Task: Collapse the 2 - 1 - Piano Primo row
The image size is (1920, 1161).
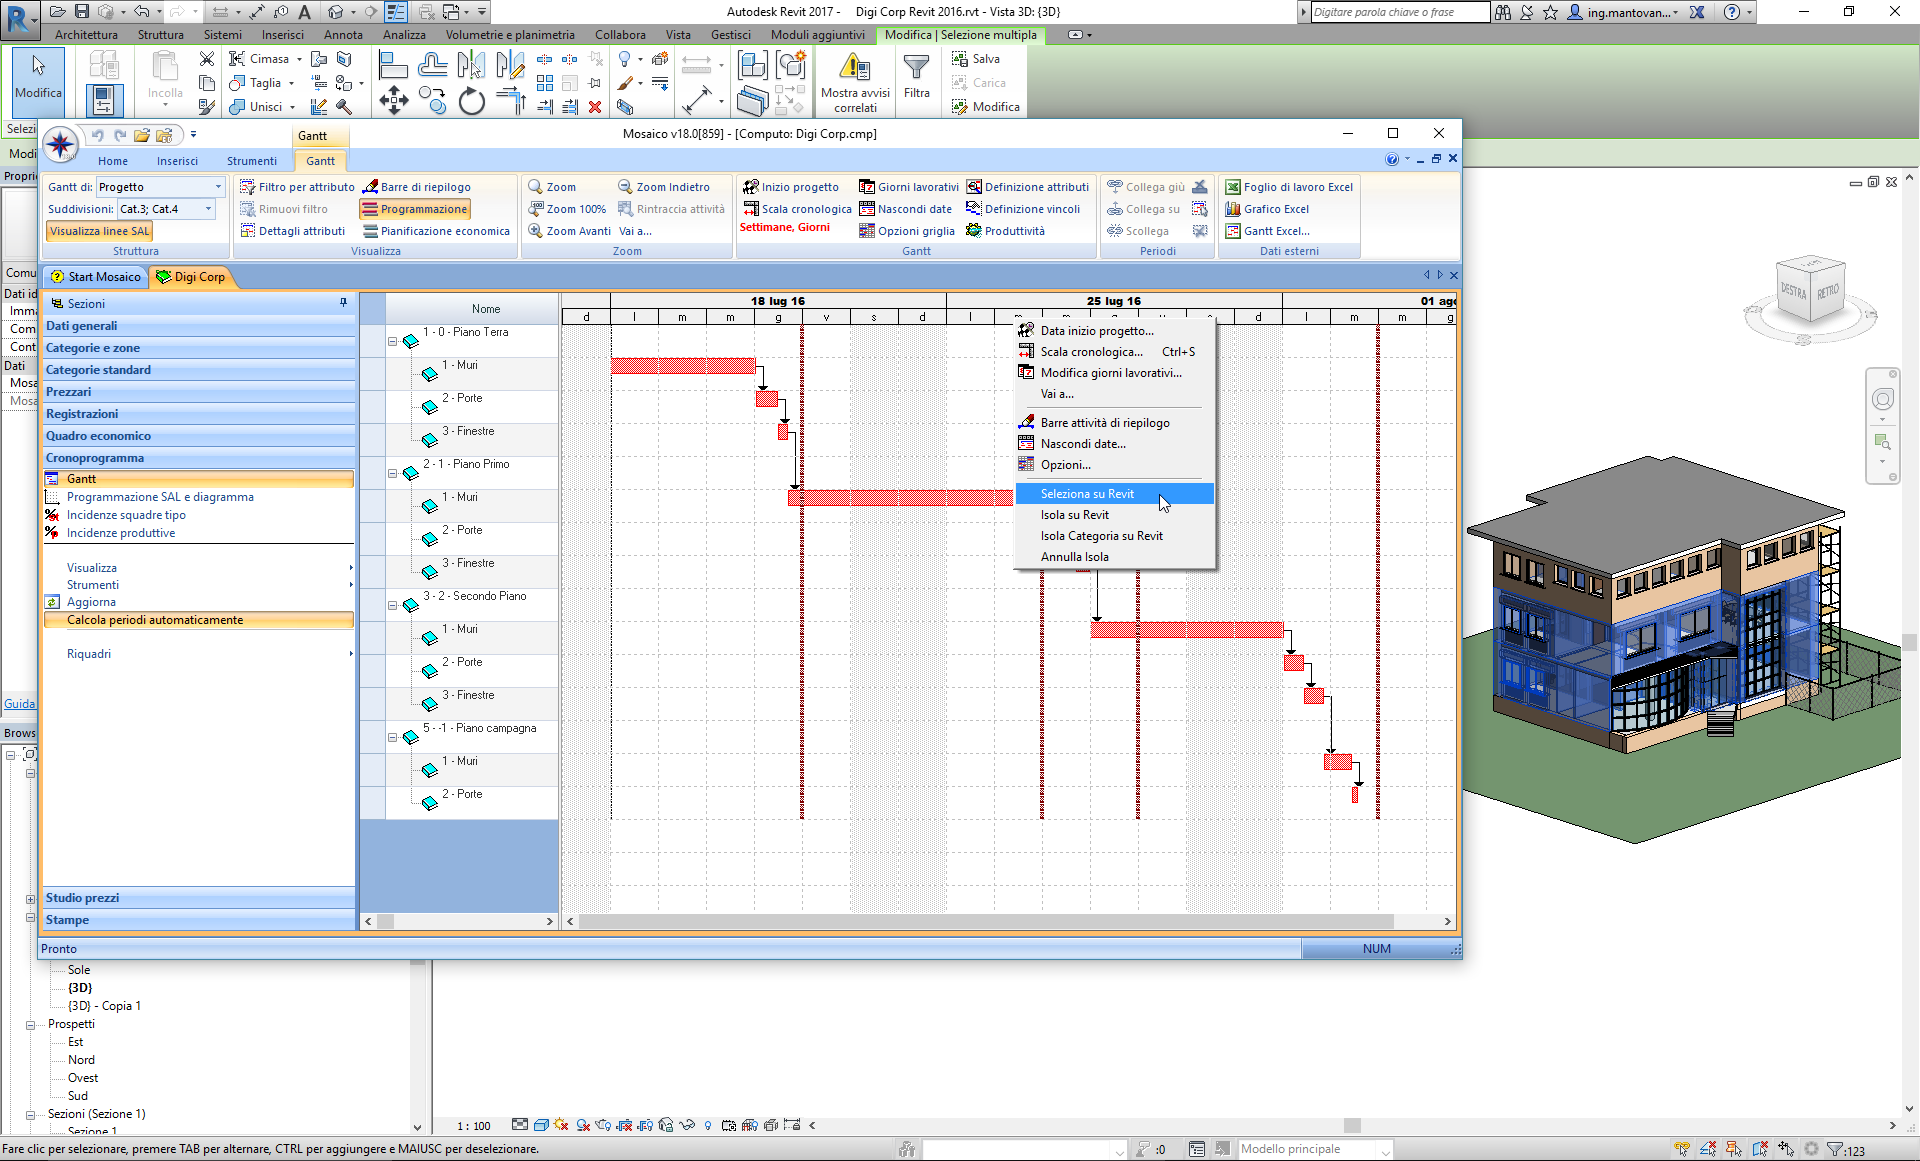Action: [393, 473]
